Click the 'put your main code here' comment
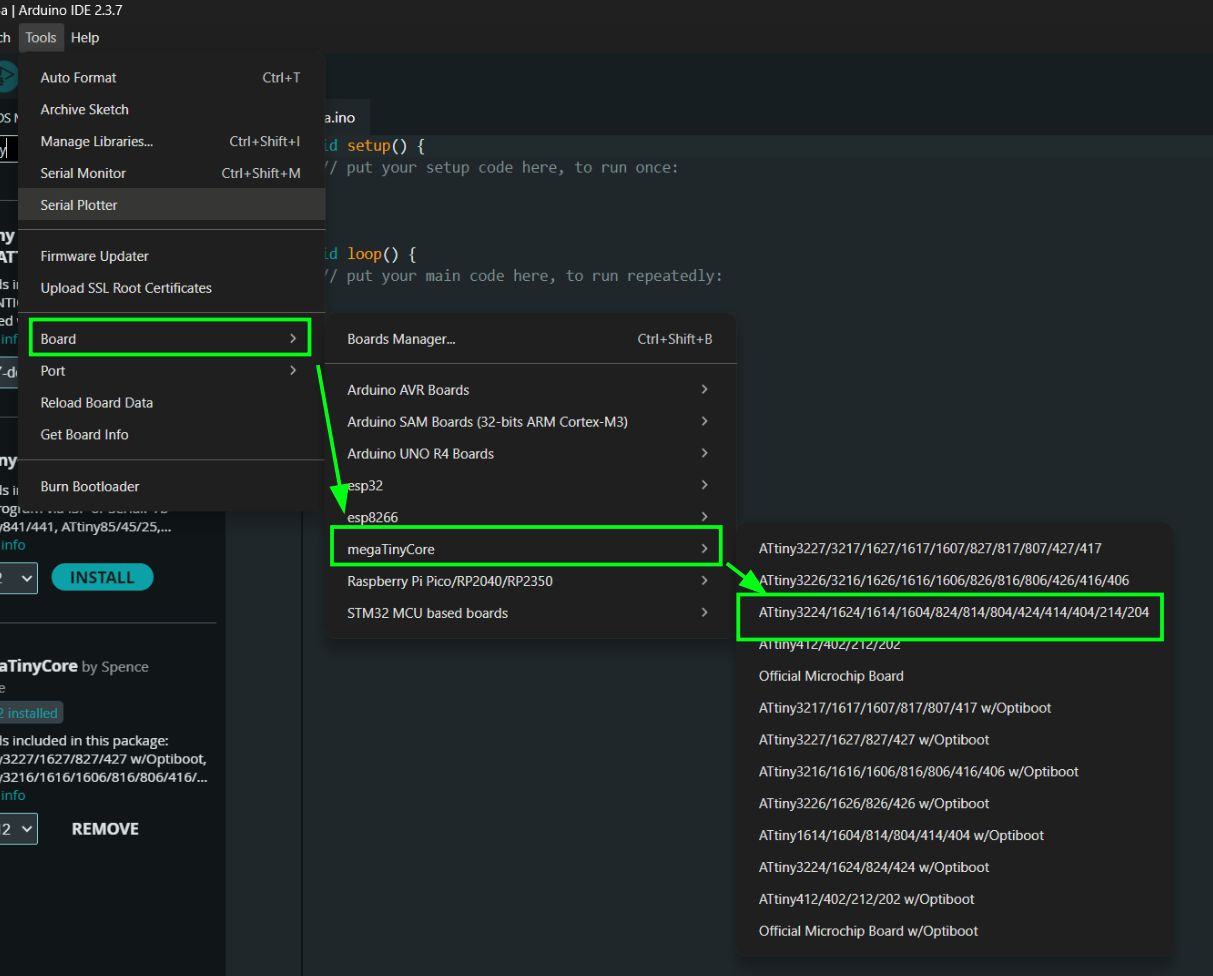The height and width of the screenshot is (976, 1213). point(522,276)
